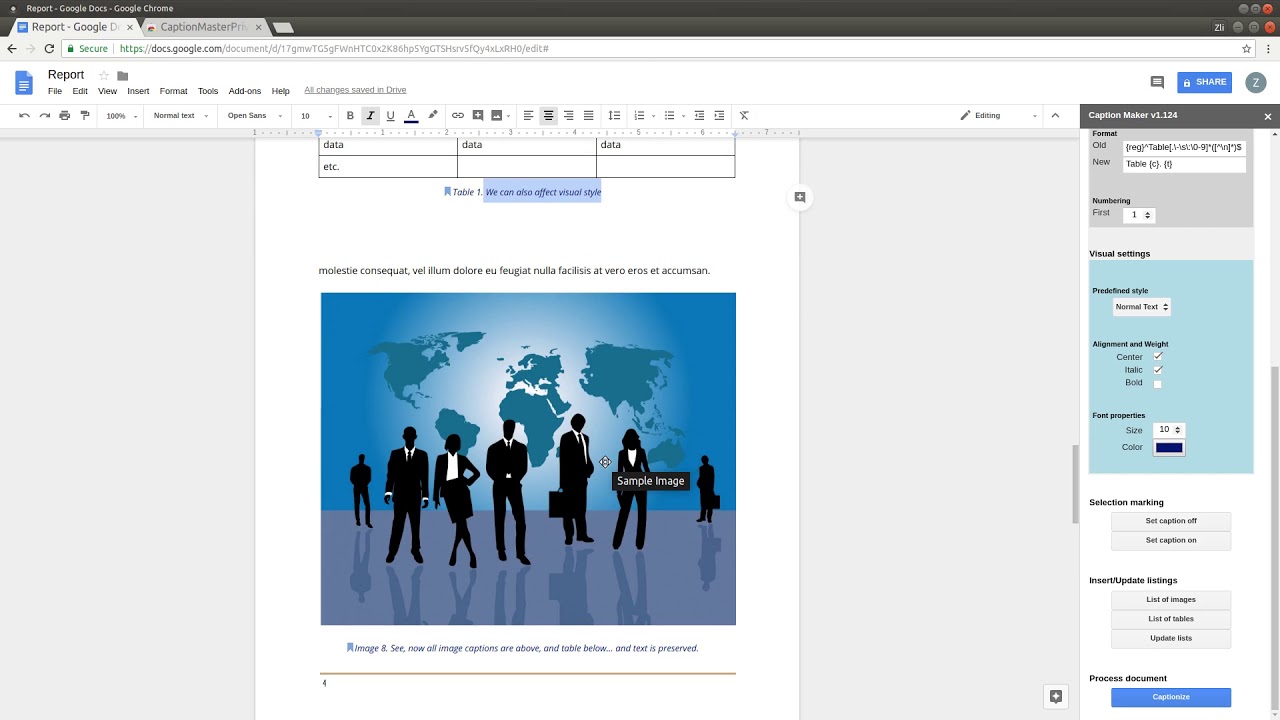Open the Format menu
This screenshot has height=720, width=1280.
[173, 91]
